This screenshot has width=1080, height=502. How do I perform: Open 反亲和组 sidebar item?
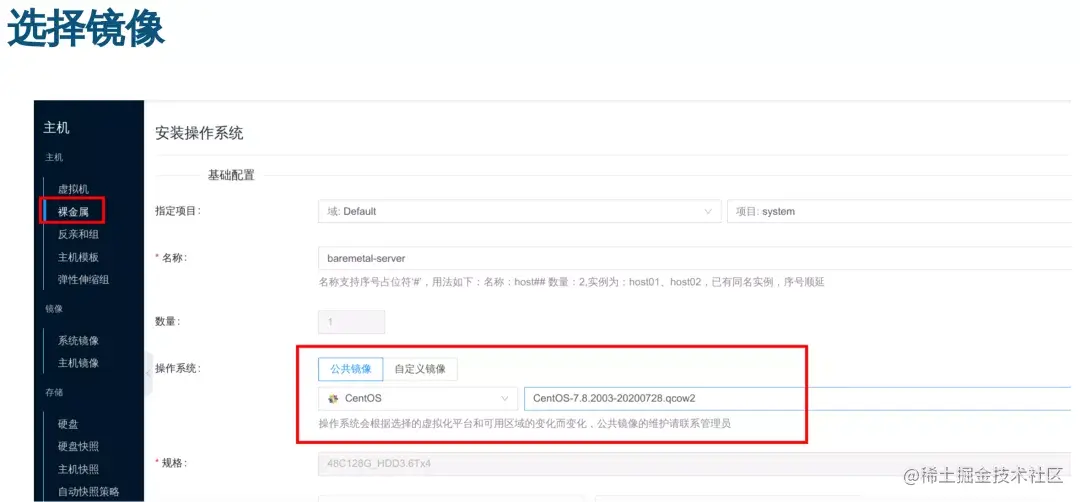coord(78,234)
